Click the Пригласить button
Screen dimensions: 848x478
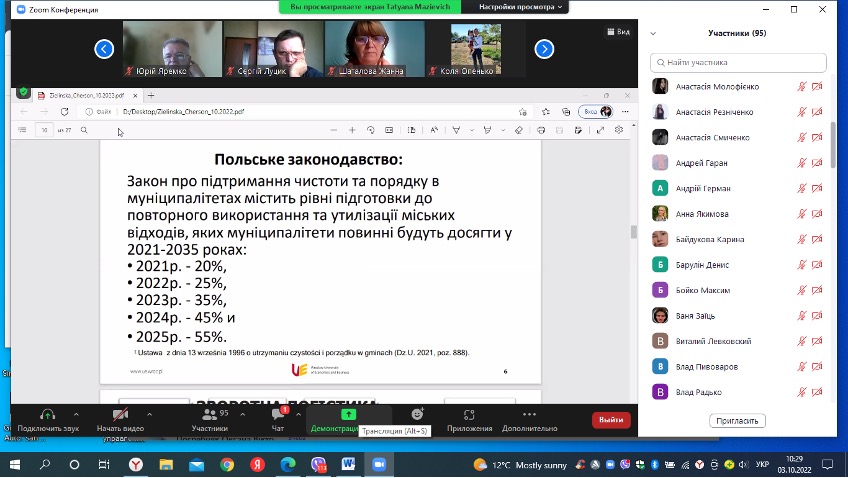pos(737,421)
